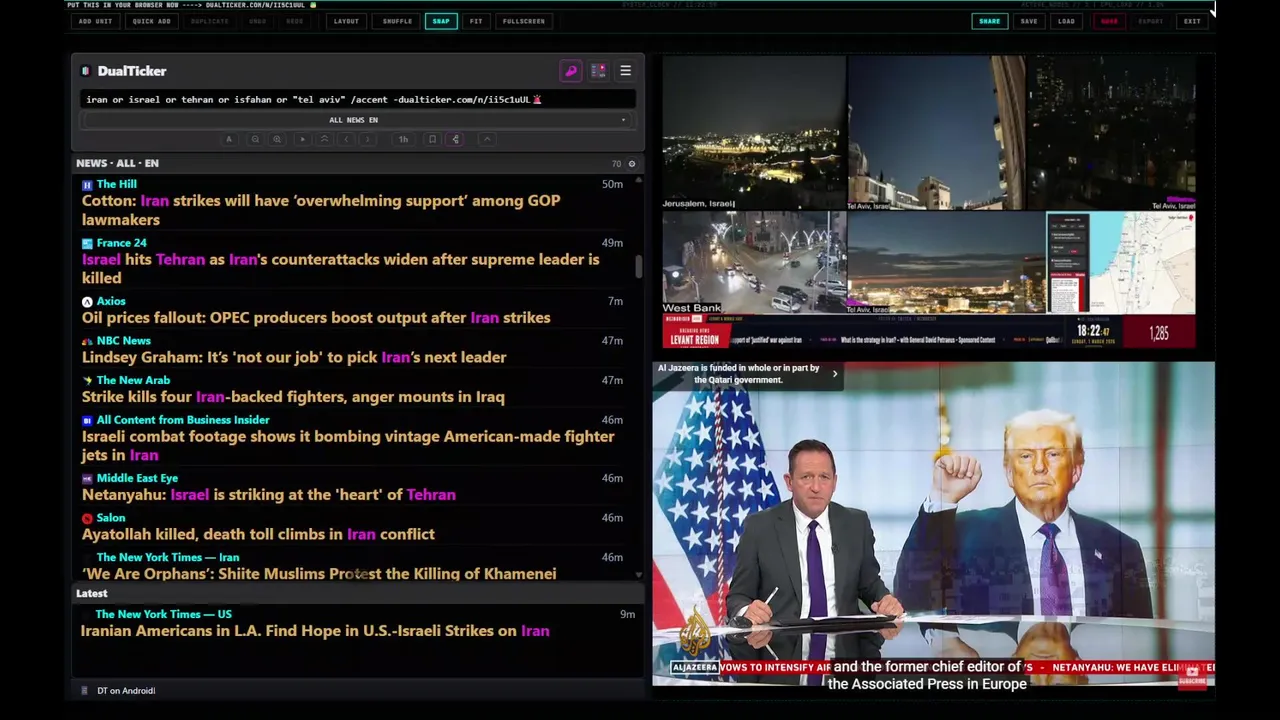Image resolution: width=1280 pixels, height=720 pixels.
Task: Open the DualTicker hamburger menu
Action: point(625,71)
